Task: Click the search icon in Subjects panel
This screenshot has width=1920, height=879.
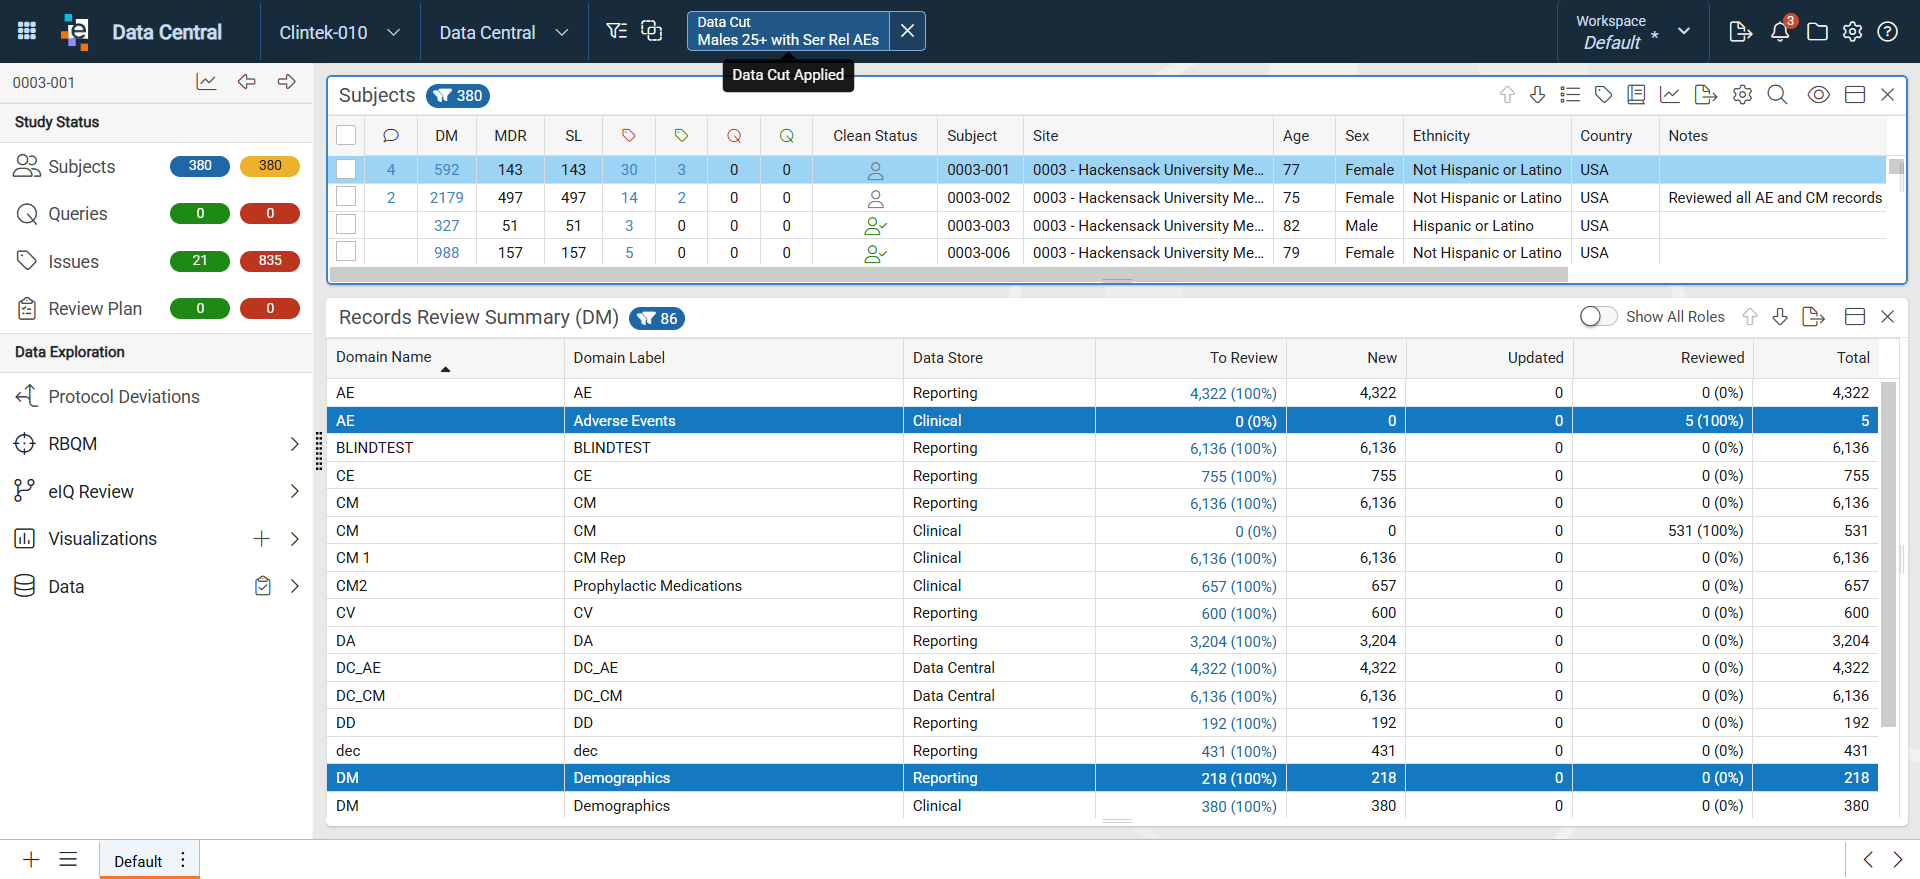Action: click(1777, 95)
